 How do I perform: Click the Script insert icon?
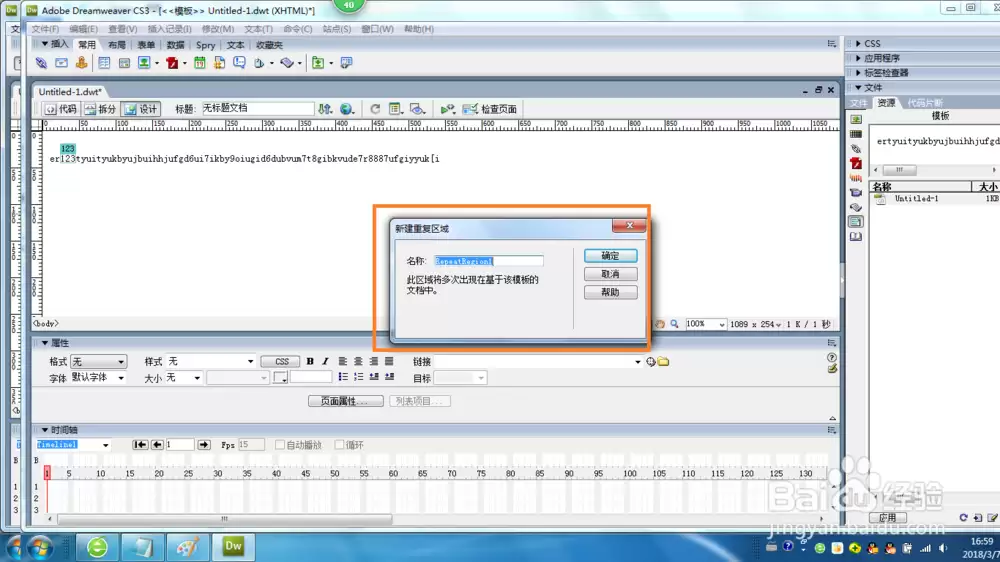(x=287, y=63)
